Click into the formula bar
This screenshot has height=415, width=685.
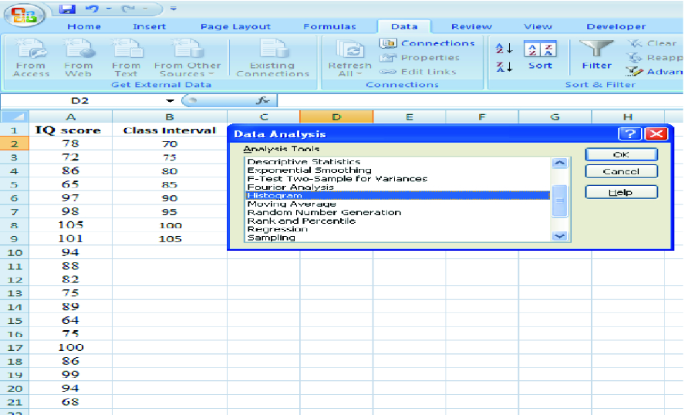coord(480,101)
